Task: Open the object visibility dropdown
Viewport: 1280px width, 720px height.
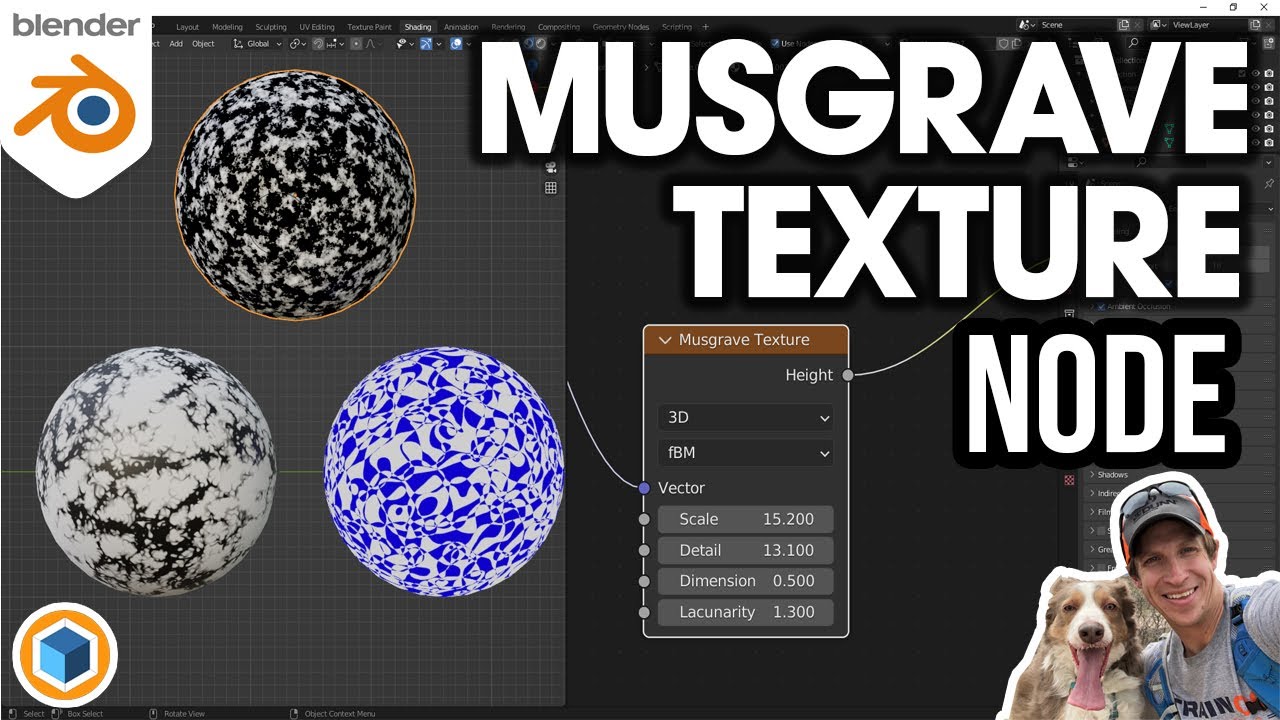Action: coord(404,43)
